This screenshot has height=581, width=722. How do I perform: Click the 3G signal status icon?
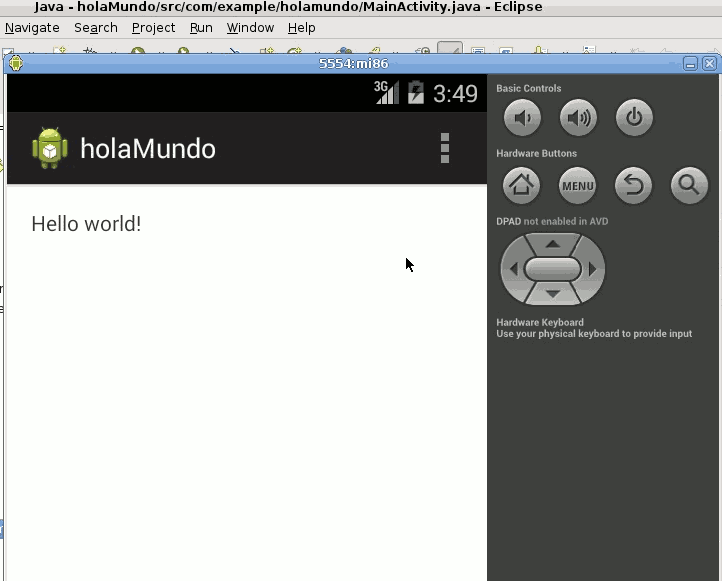pyautogui.click(x=386, y=93)
